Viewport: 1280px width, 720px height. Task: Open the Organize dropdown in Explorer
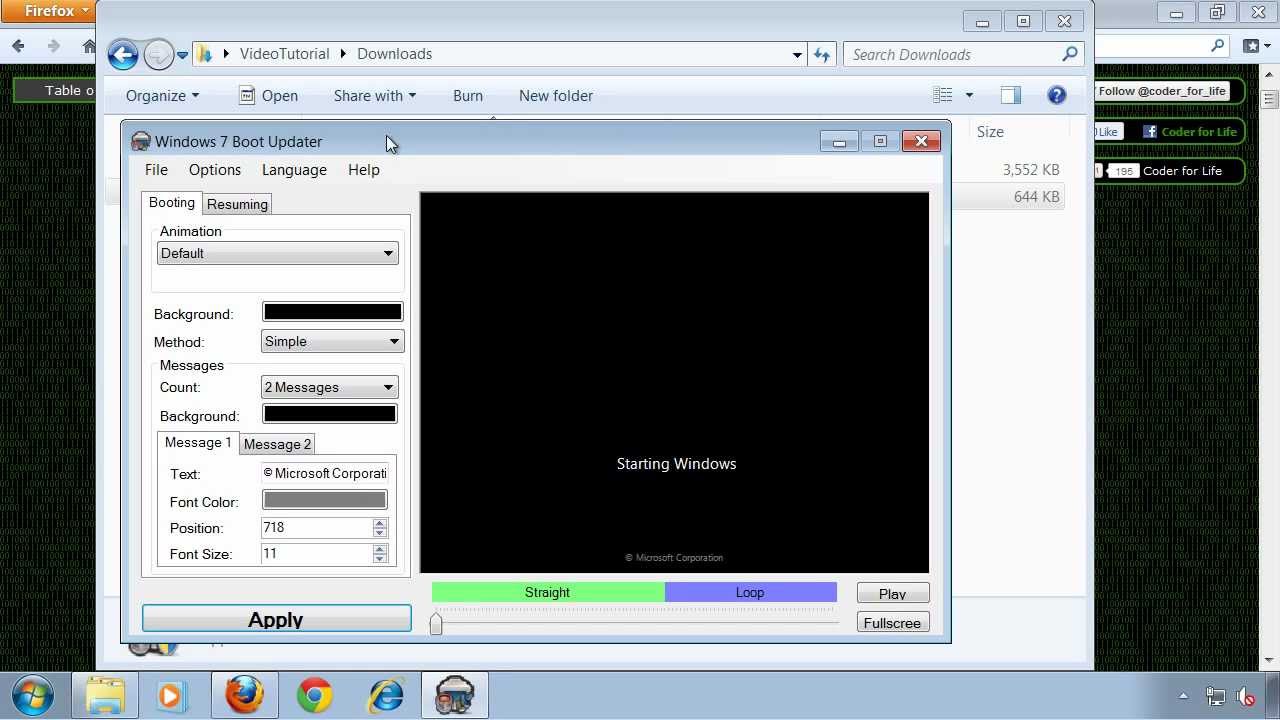pos(162,96)
